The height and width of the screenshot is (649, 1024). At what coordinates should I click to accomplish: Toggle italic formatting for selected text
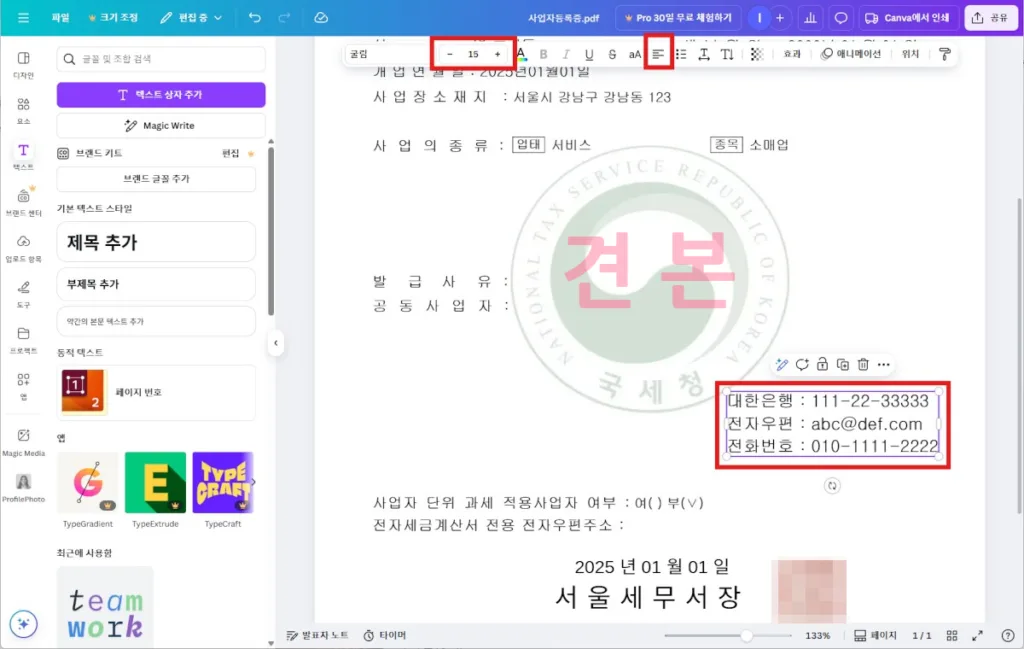(x=566, y=54)
